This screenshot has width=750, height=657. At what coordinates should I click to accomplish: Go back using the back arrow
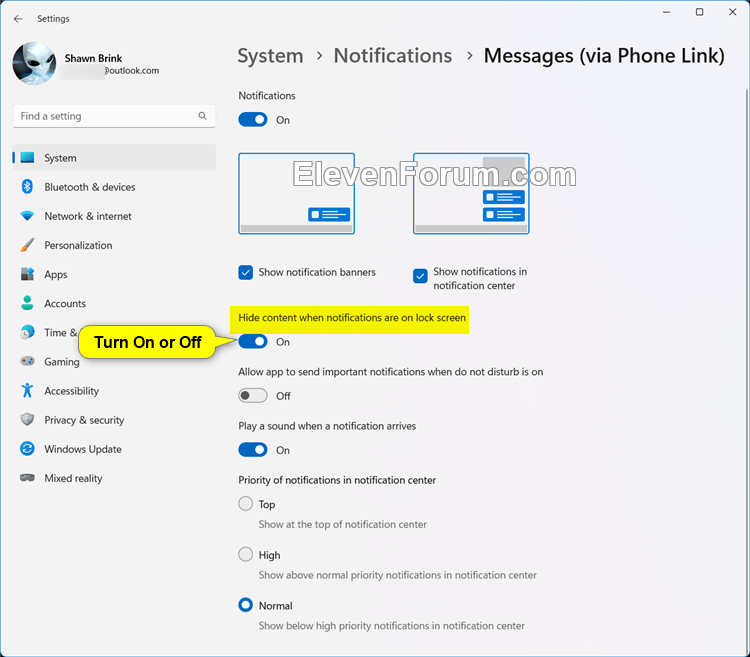tap(18, 19)
